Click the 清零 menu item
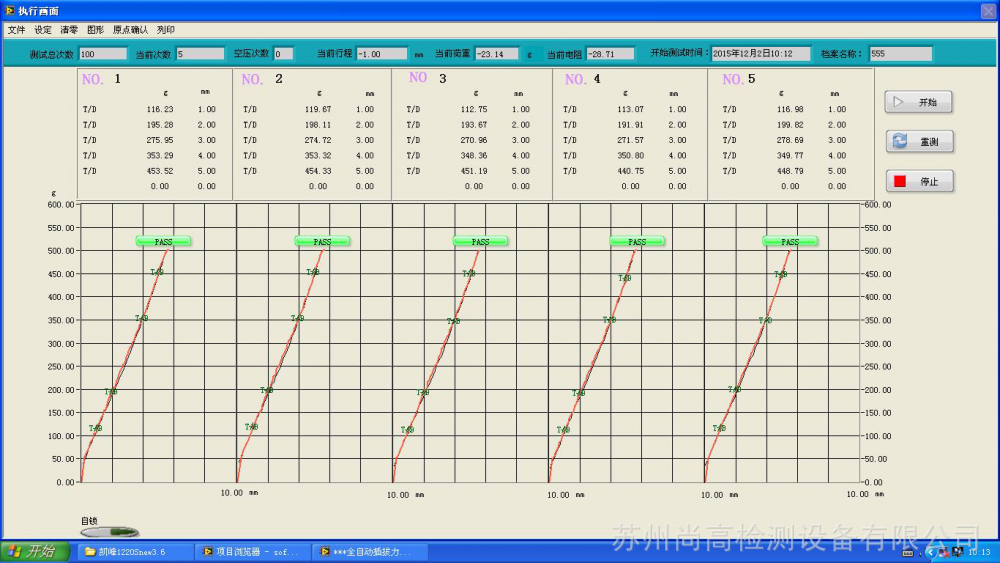This screenshot has width=1000, height=563. click(69, 30)
